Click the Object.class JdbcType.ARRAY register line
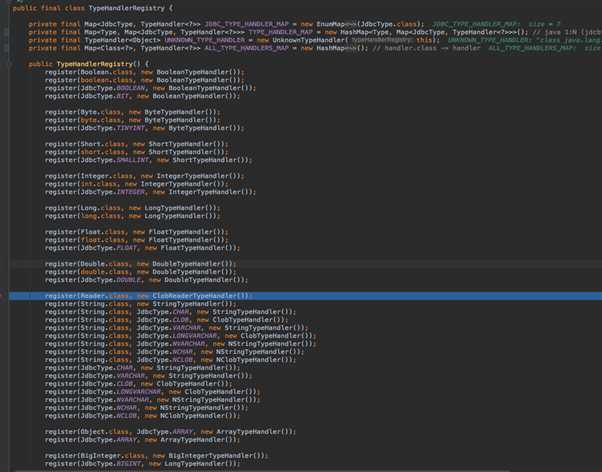 [x=170, y=432]
